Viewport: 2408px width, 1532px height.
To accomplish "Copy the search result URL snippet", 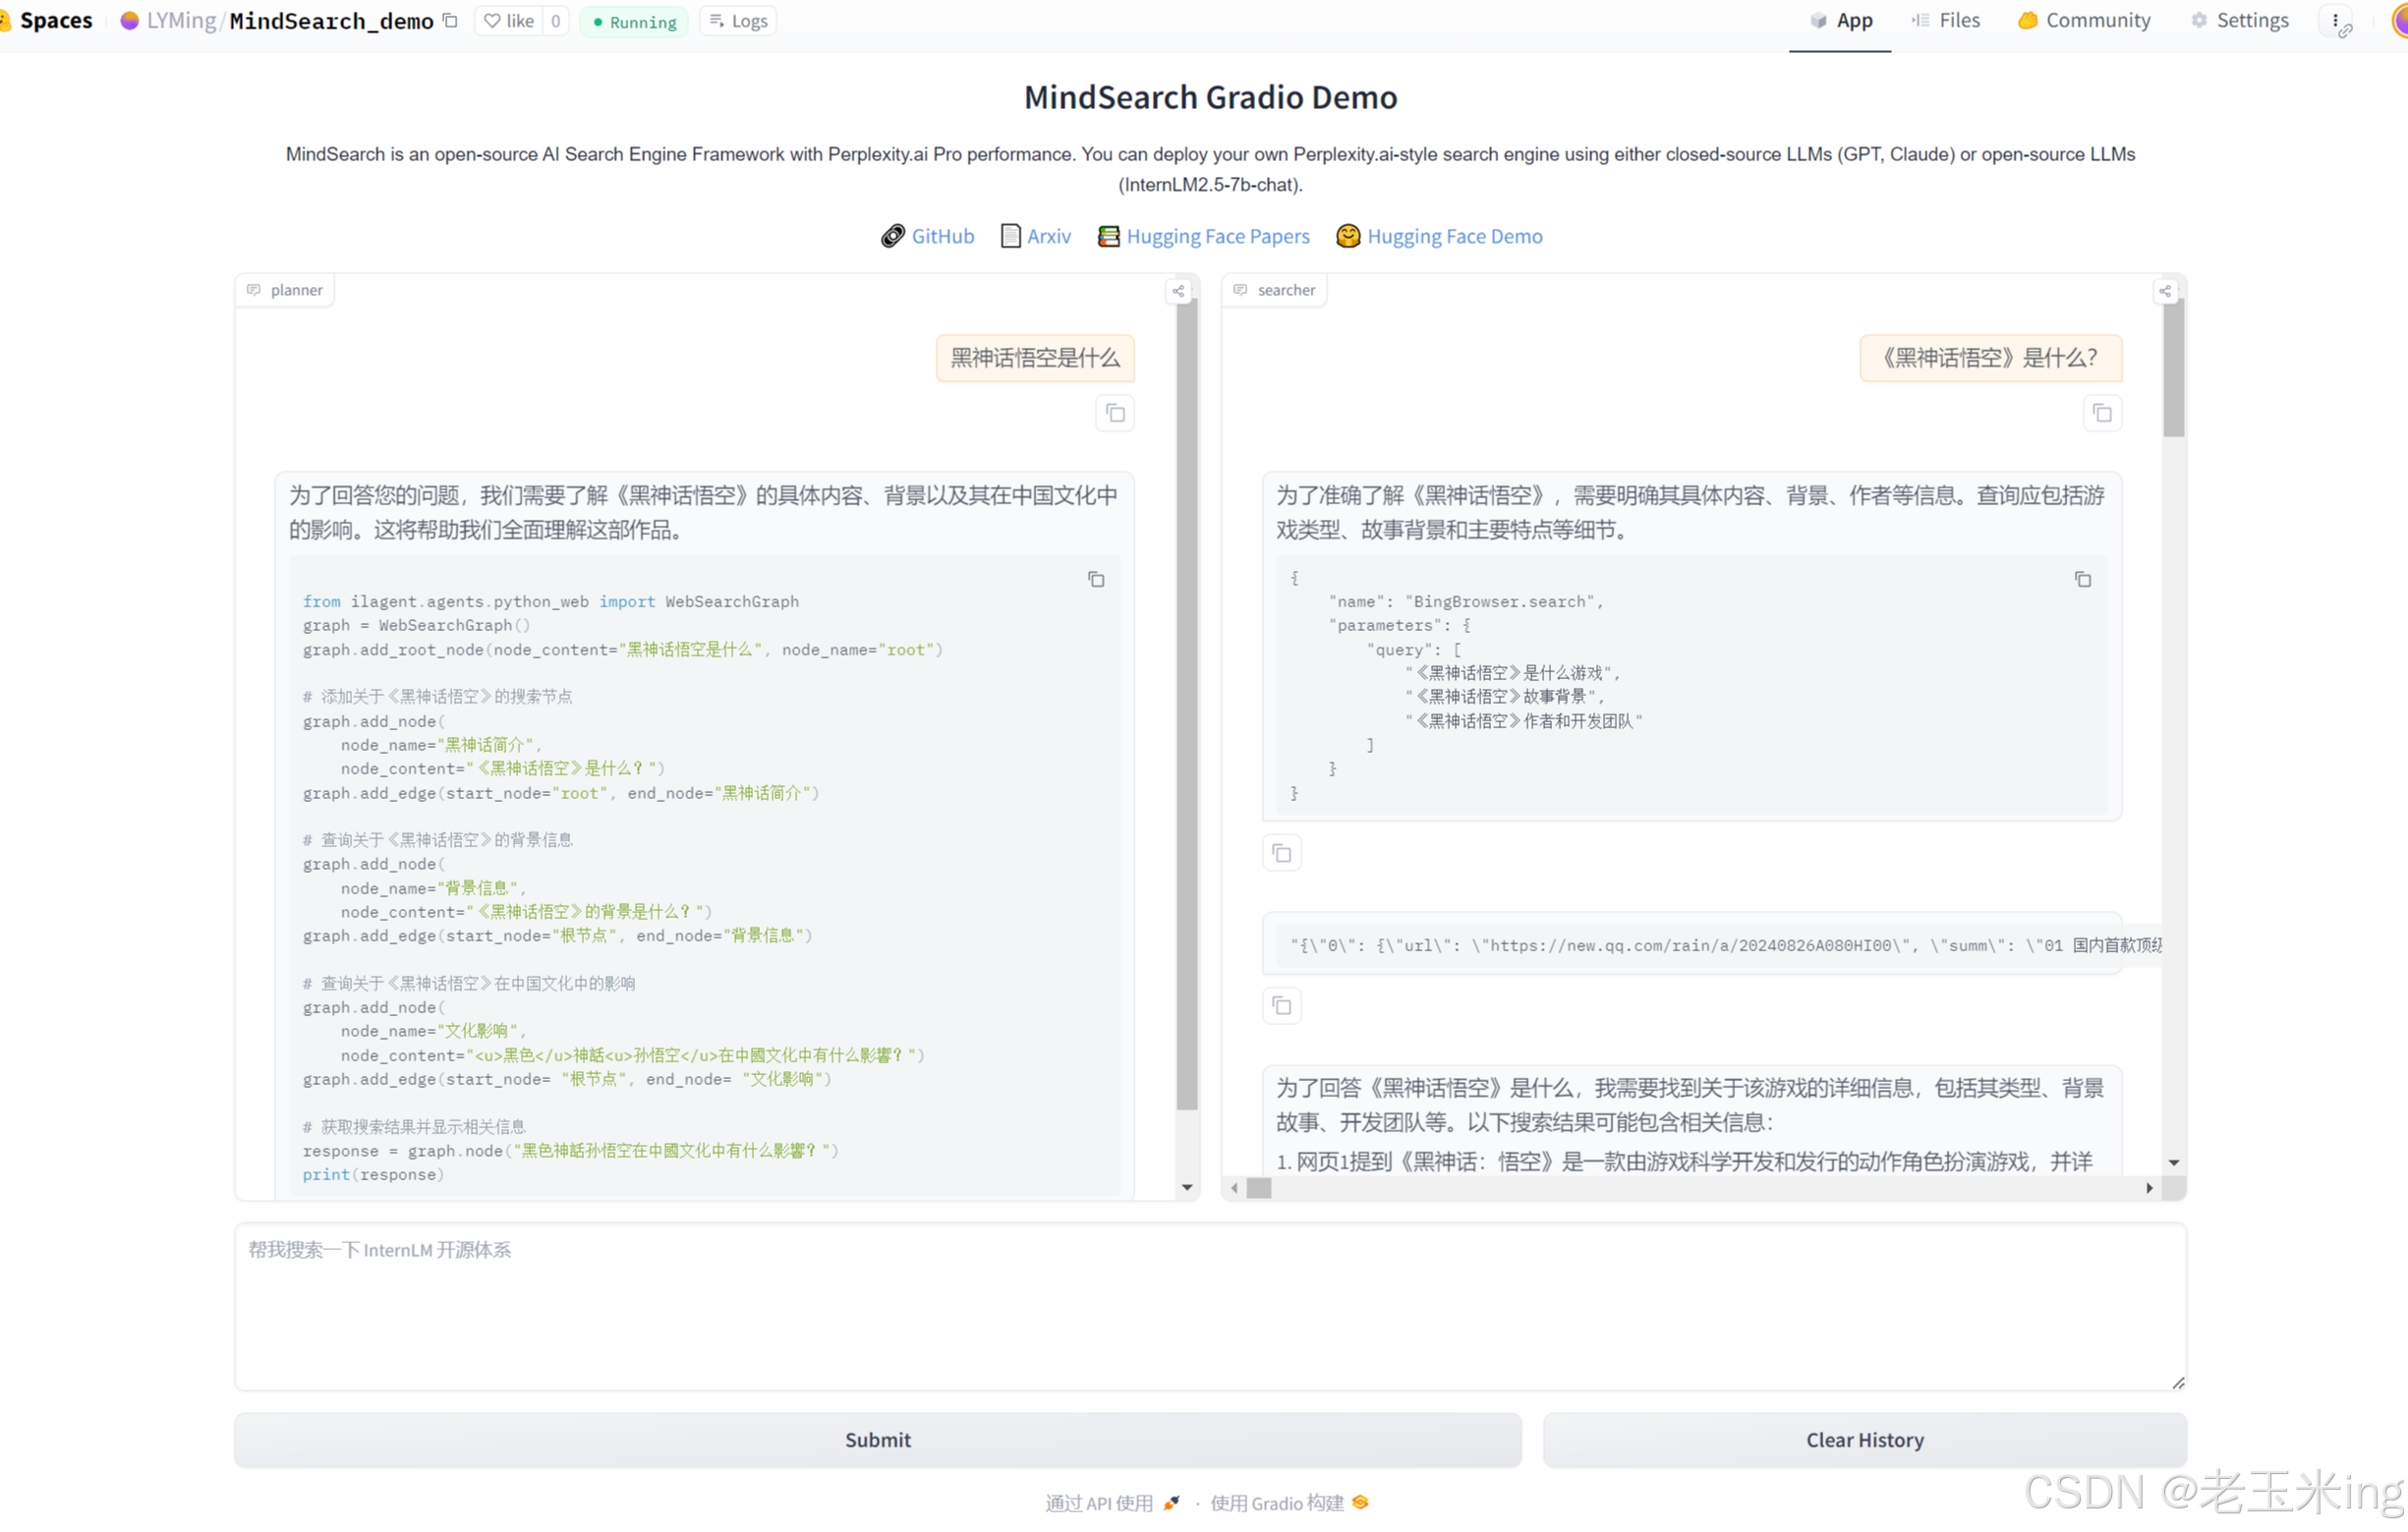I will click(1282, 1006).
